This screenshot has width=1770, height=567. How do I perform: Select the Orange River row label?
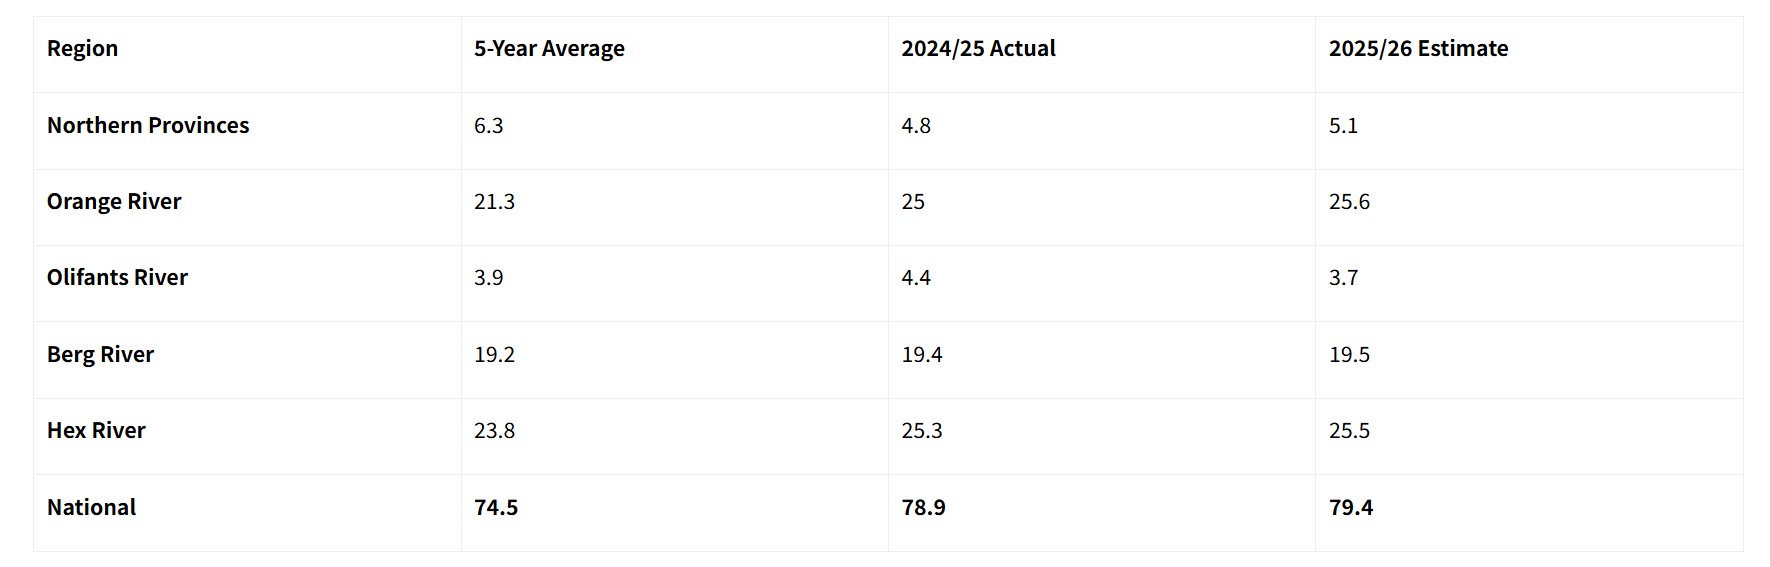pos(114,201)
